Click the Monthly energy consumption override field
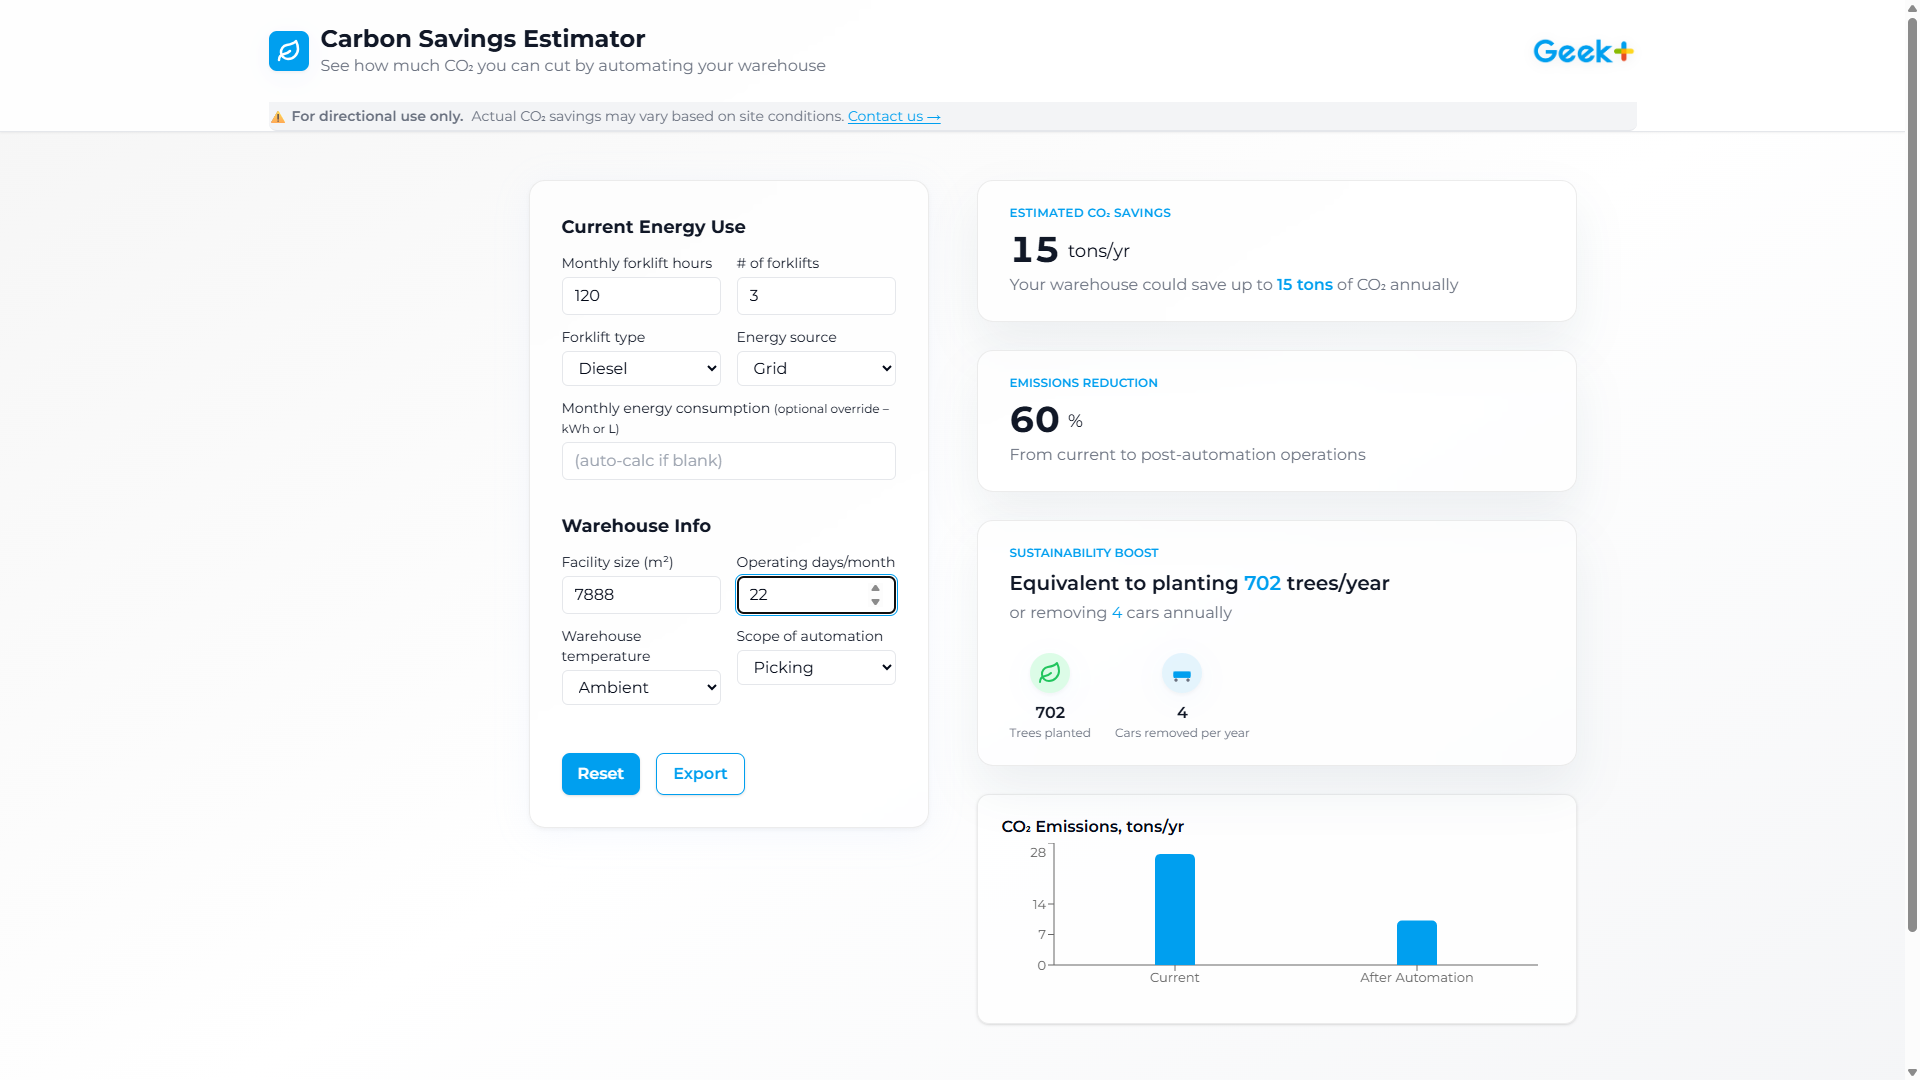This screenshot has width=1920, height=1080. coord(727,461)
